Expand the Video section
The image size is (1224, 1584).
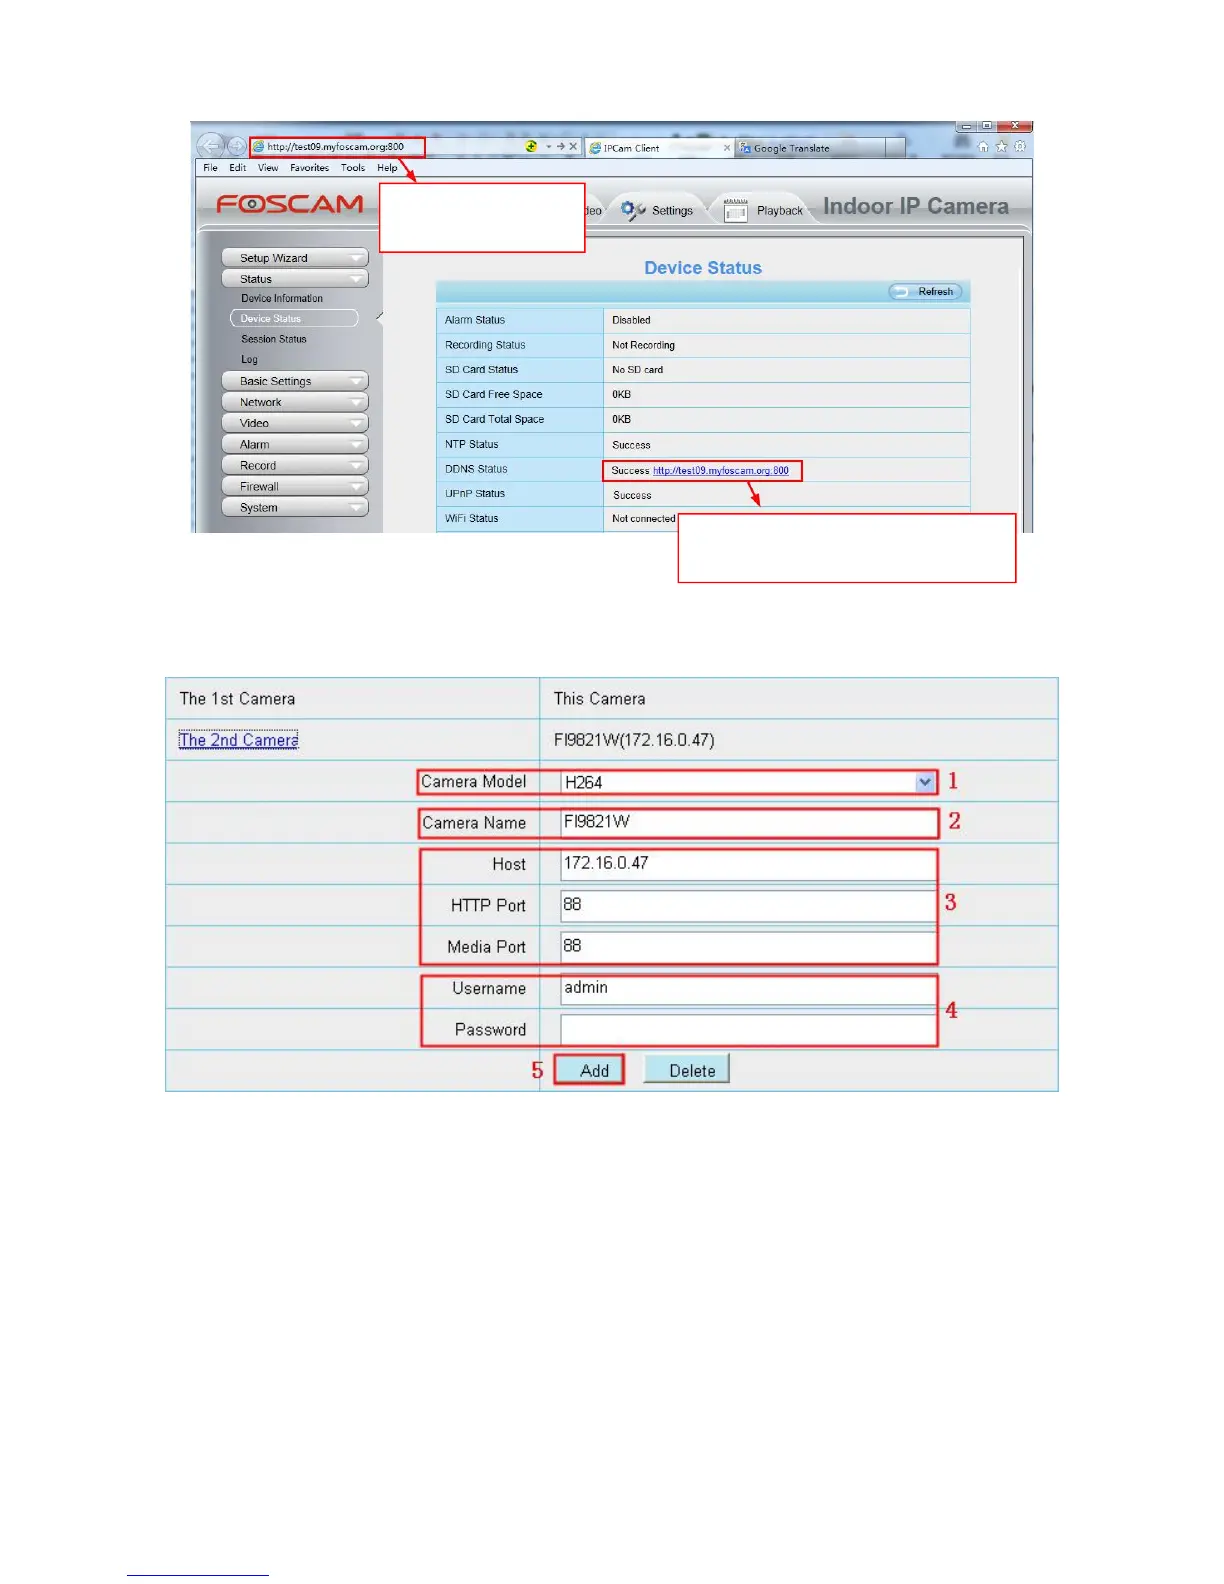tap(295, 423)
